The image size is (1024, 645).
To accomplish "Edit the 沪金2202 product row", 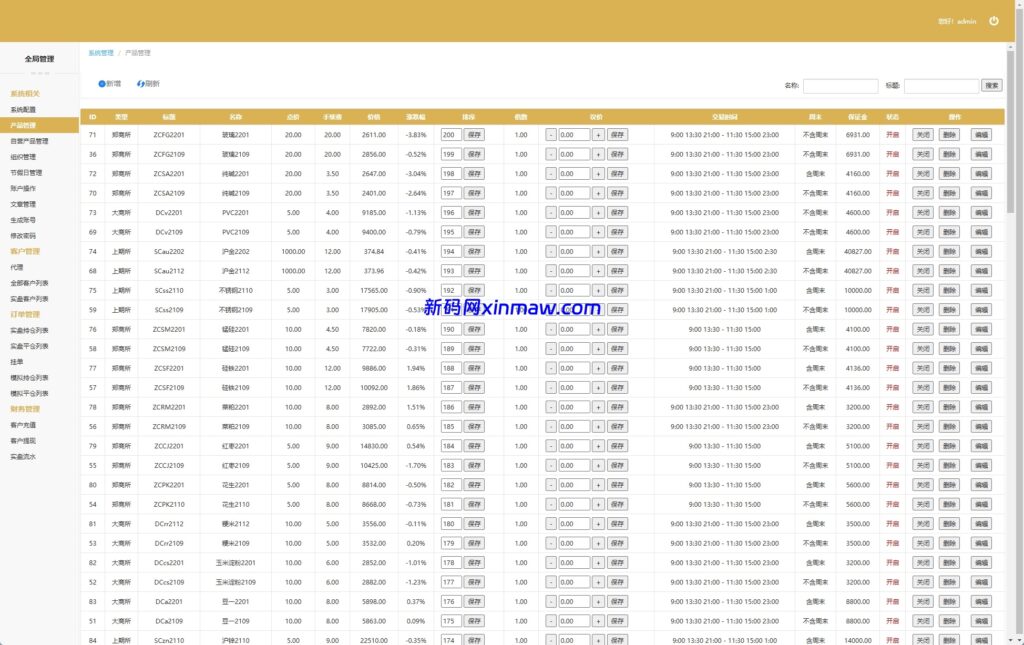I will click(x=981, y=252).
